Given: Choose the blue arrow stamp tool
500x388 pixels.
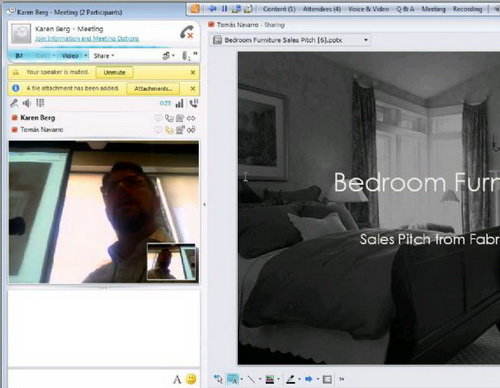Looking at the screenshot, I should click(x=309, y=379).
